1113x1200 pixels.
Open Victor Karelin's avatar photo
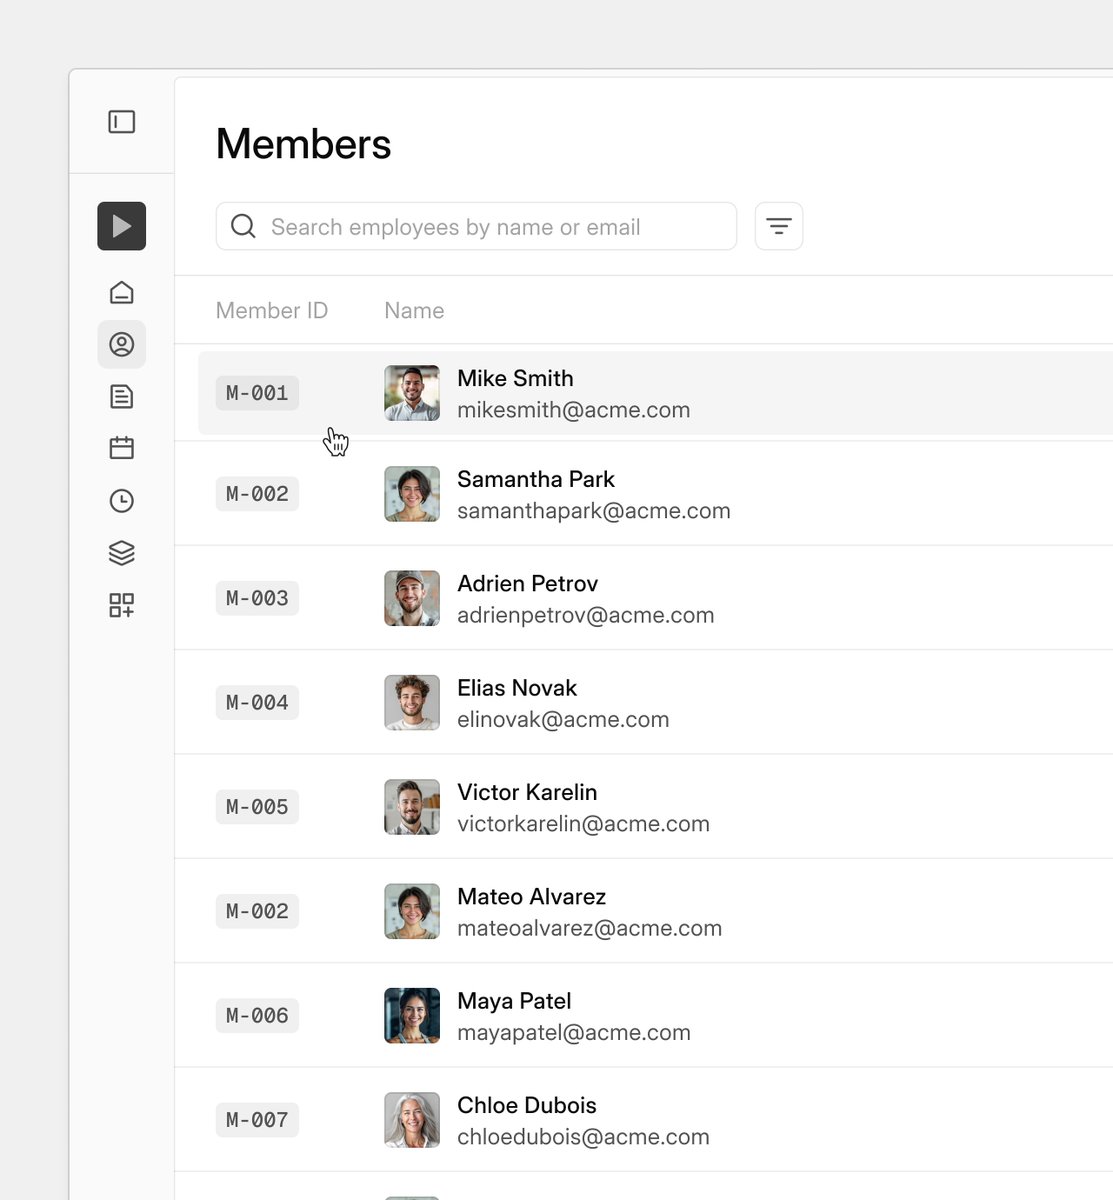pos(412,807)
